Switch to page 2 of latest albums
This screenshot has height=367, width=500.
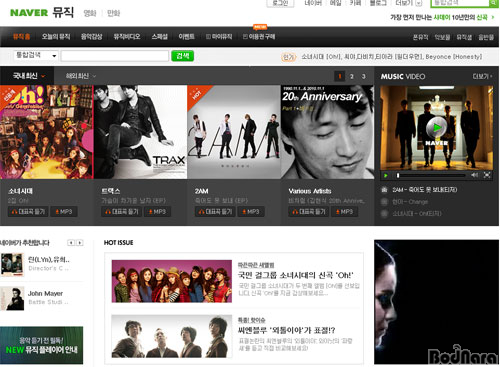coord(352,76)
